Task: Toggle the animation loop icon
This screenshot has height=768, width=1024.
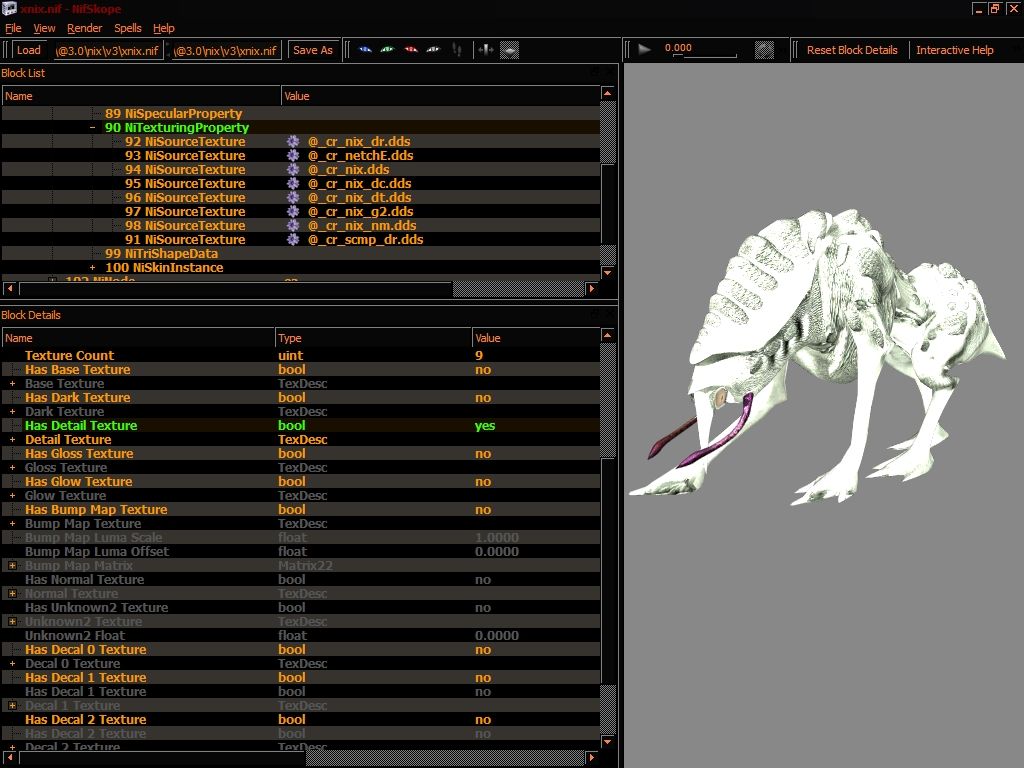Action: [x=764, y=50]
